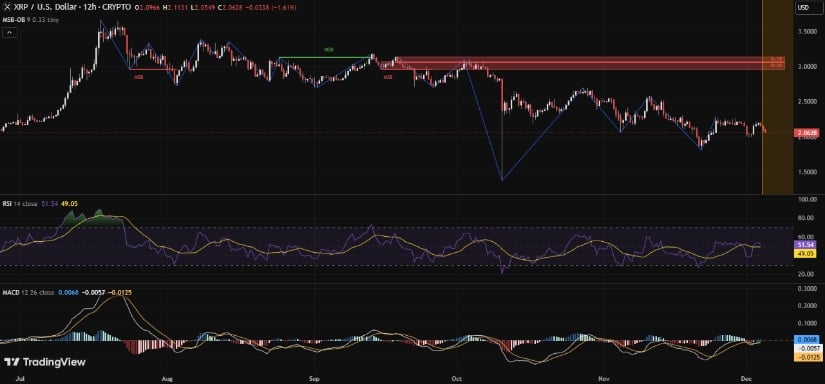
Task: Click the Sep label on time axis
Action: click(314, 378)
